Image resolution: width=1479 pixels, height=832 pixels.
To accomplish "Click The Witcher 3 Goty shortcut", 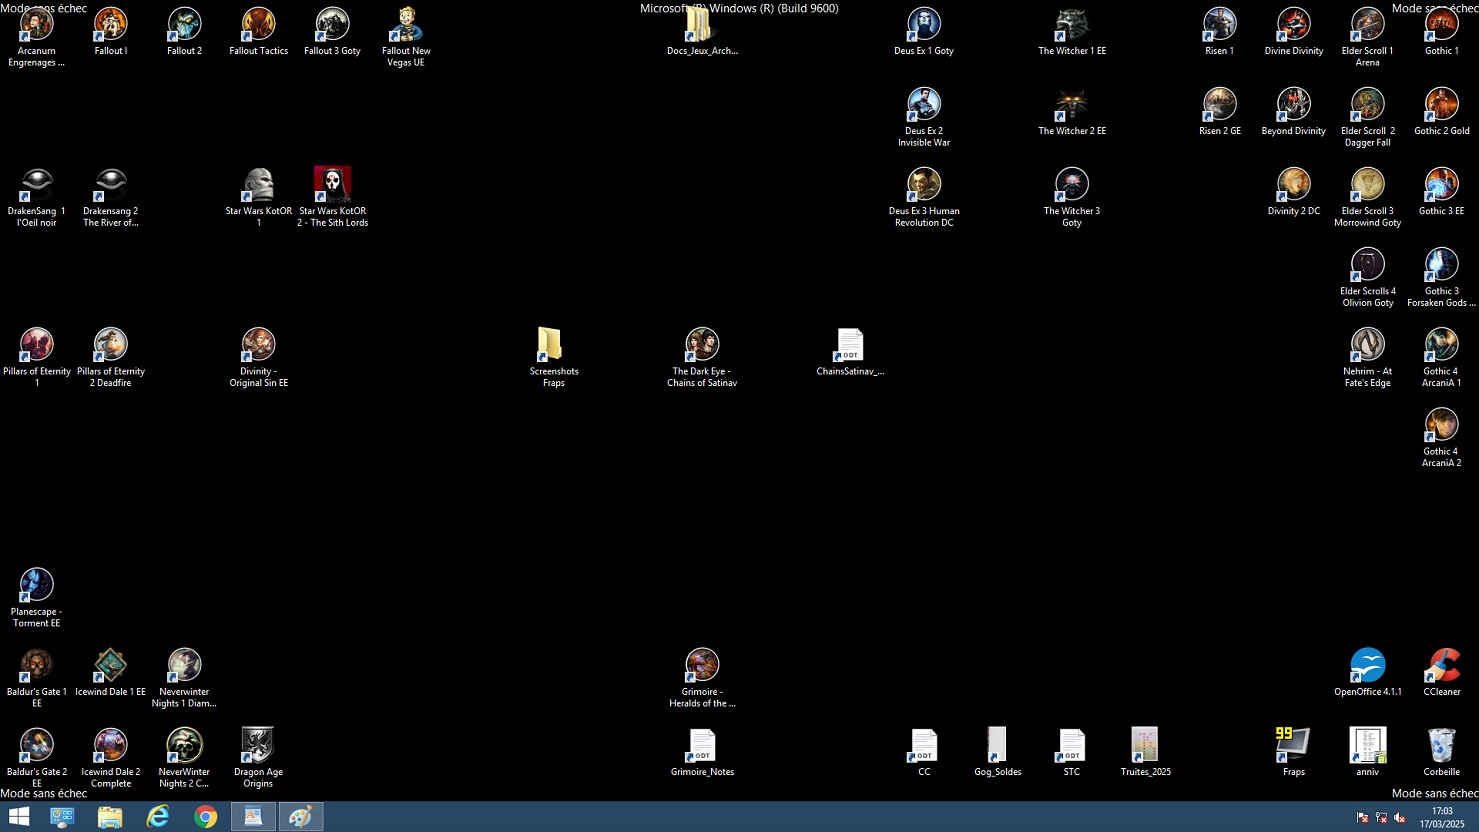I will coord(1072,184).
